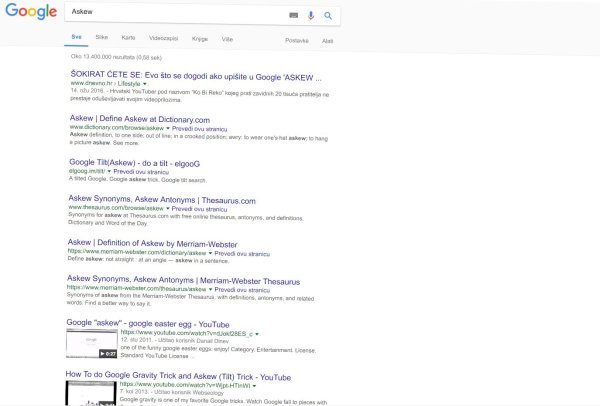The width and height of the screenshot is (600, 406).
Task: Open the Alati search tools
Action: click(327, 40)
